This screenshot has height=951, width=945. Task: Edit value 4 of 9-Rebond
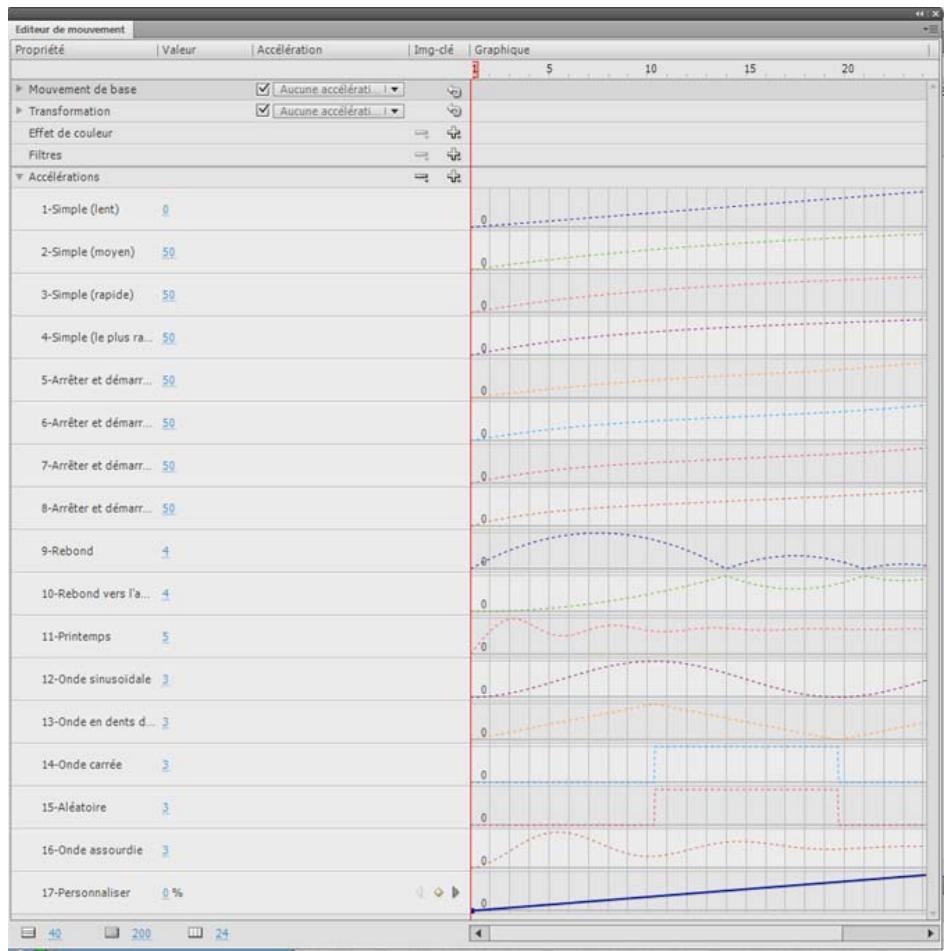166,551
